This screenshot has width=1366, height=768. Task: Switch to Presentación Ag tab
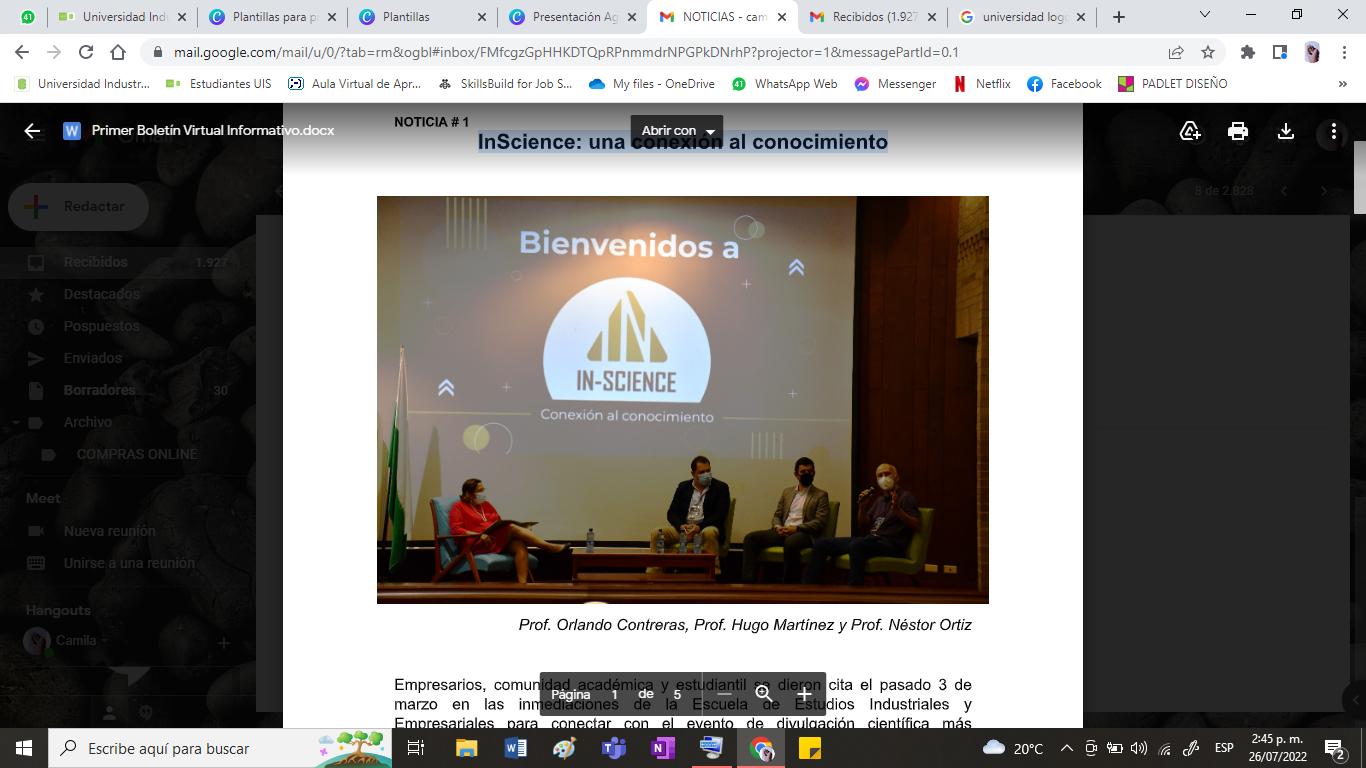pyautogui.click(x=572, y=17)
